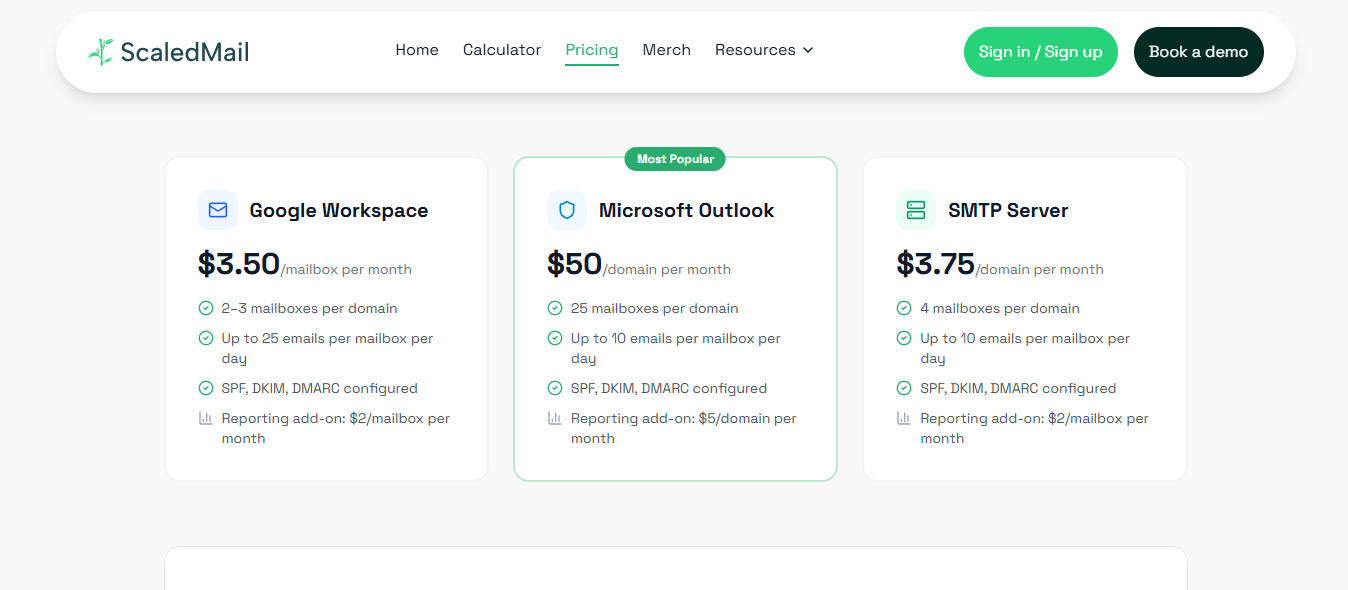Click Microsoft Outlook 'Up to 10 emails' text

pos(676,348)
